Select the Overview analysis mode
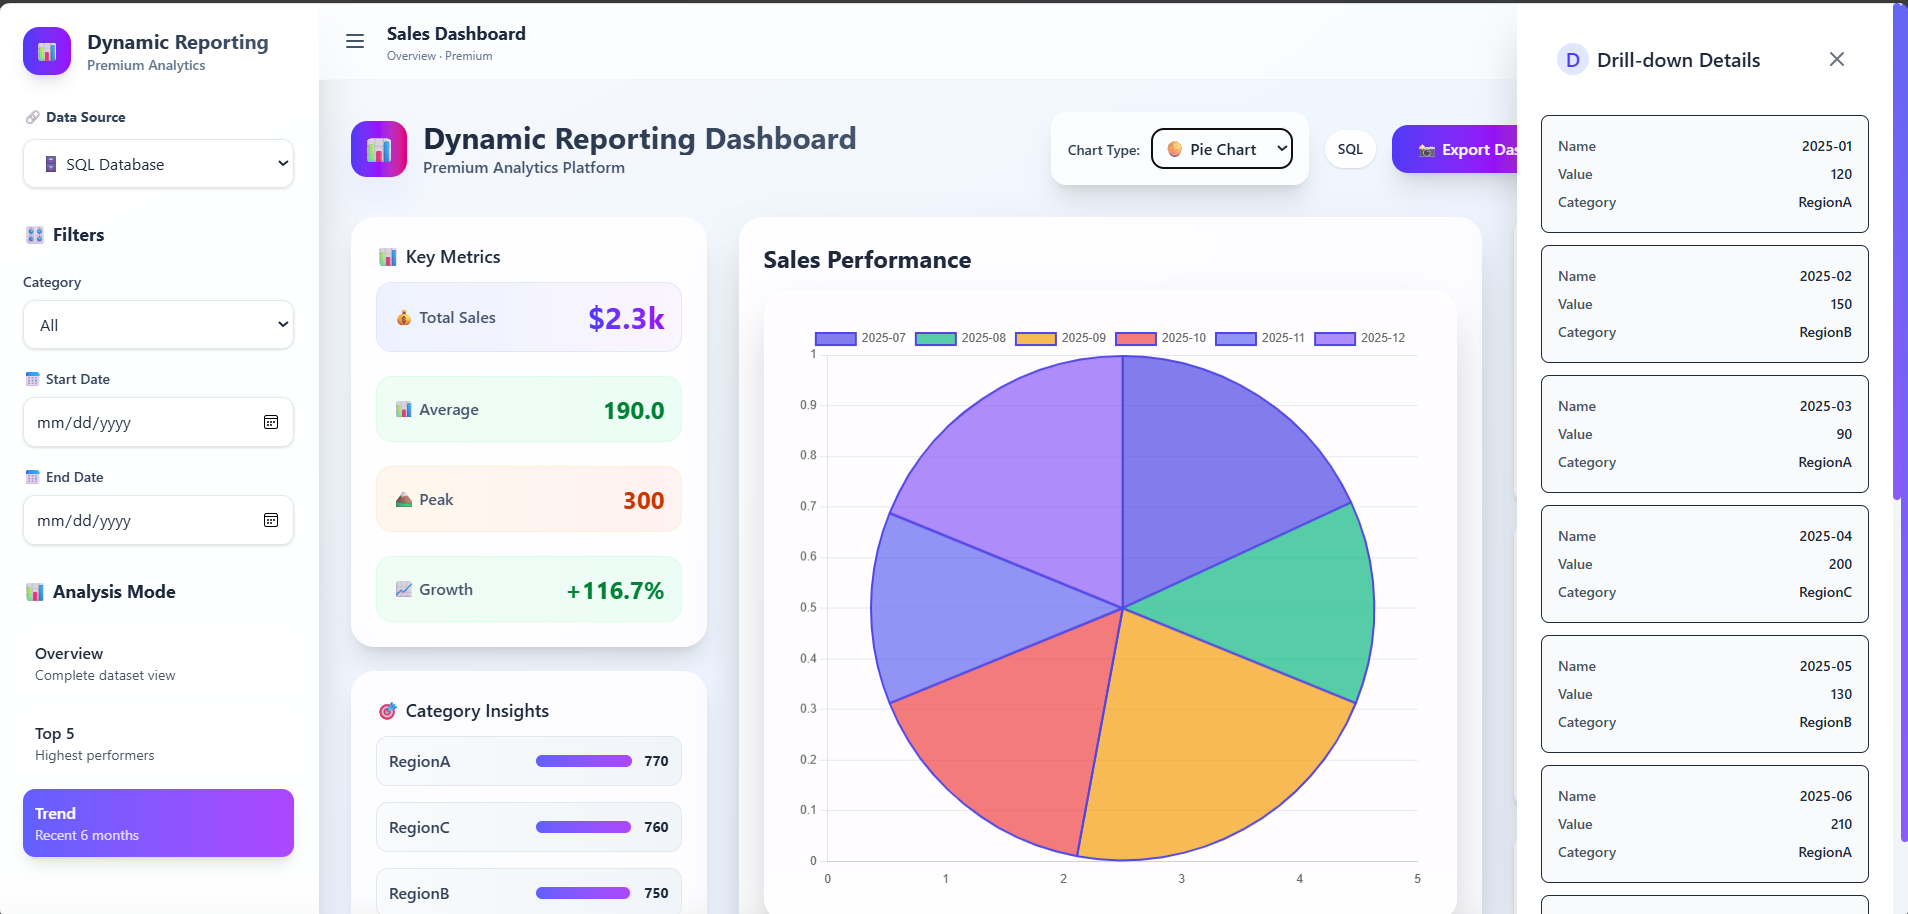The width and height of the screenshot is (1908, 914). click(158, 664)
